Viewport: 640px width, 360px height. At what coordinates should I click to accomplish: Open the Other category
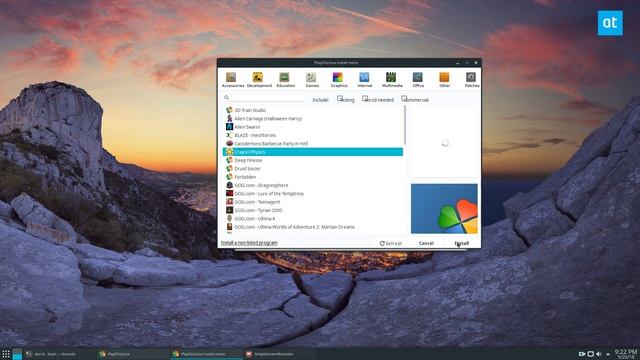pos(444,80)
